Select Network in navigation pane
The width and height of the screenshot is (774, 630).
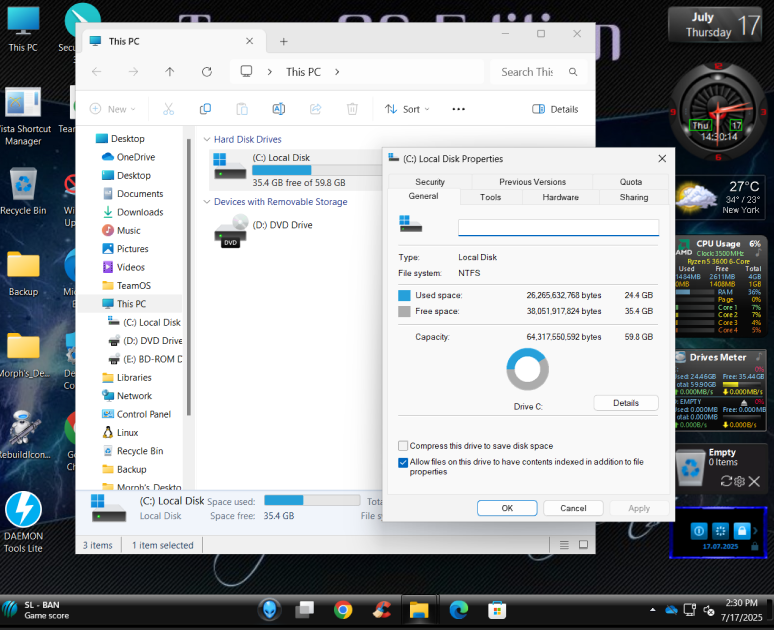click(x=127, y=396)
